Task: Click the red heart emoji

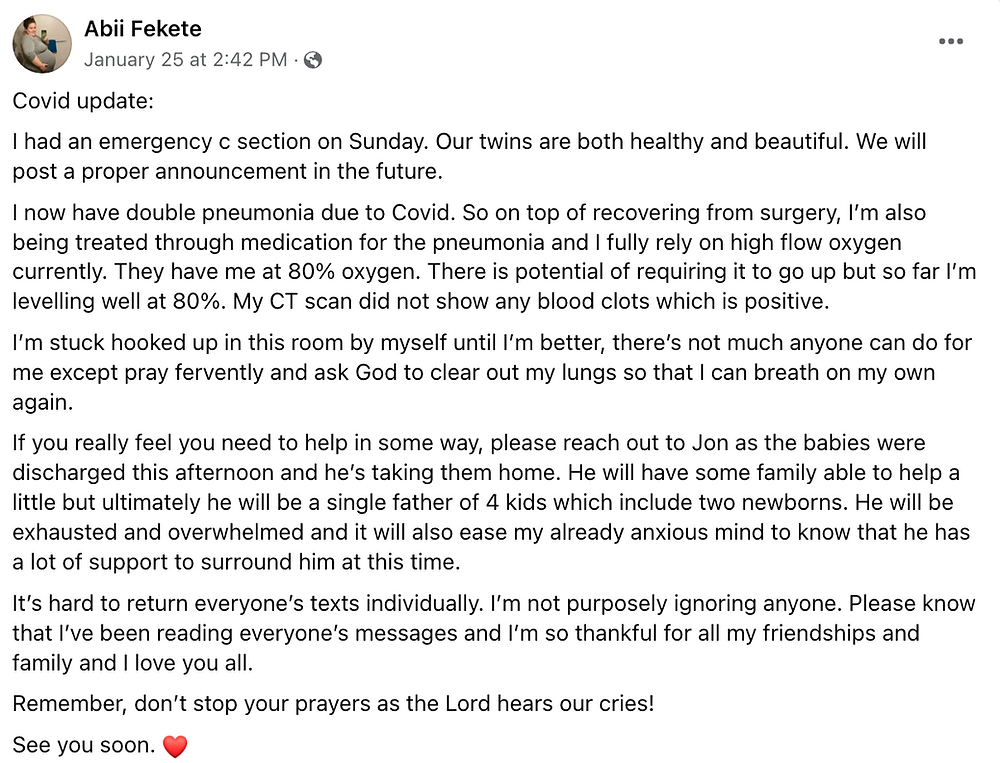Action: 175,746
